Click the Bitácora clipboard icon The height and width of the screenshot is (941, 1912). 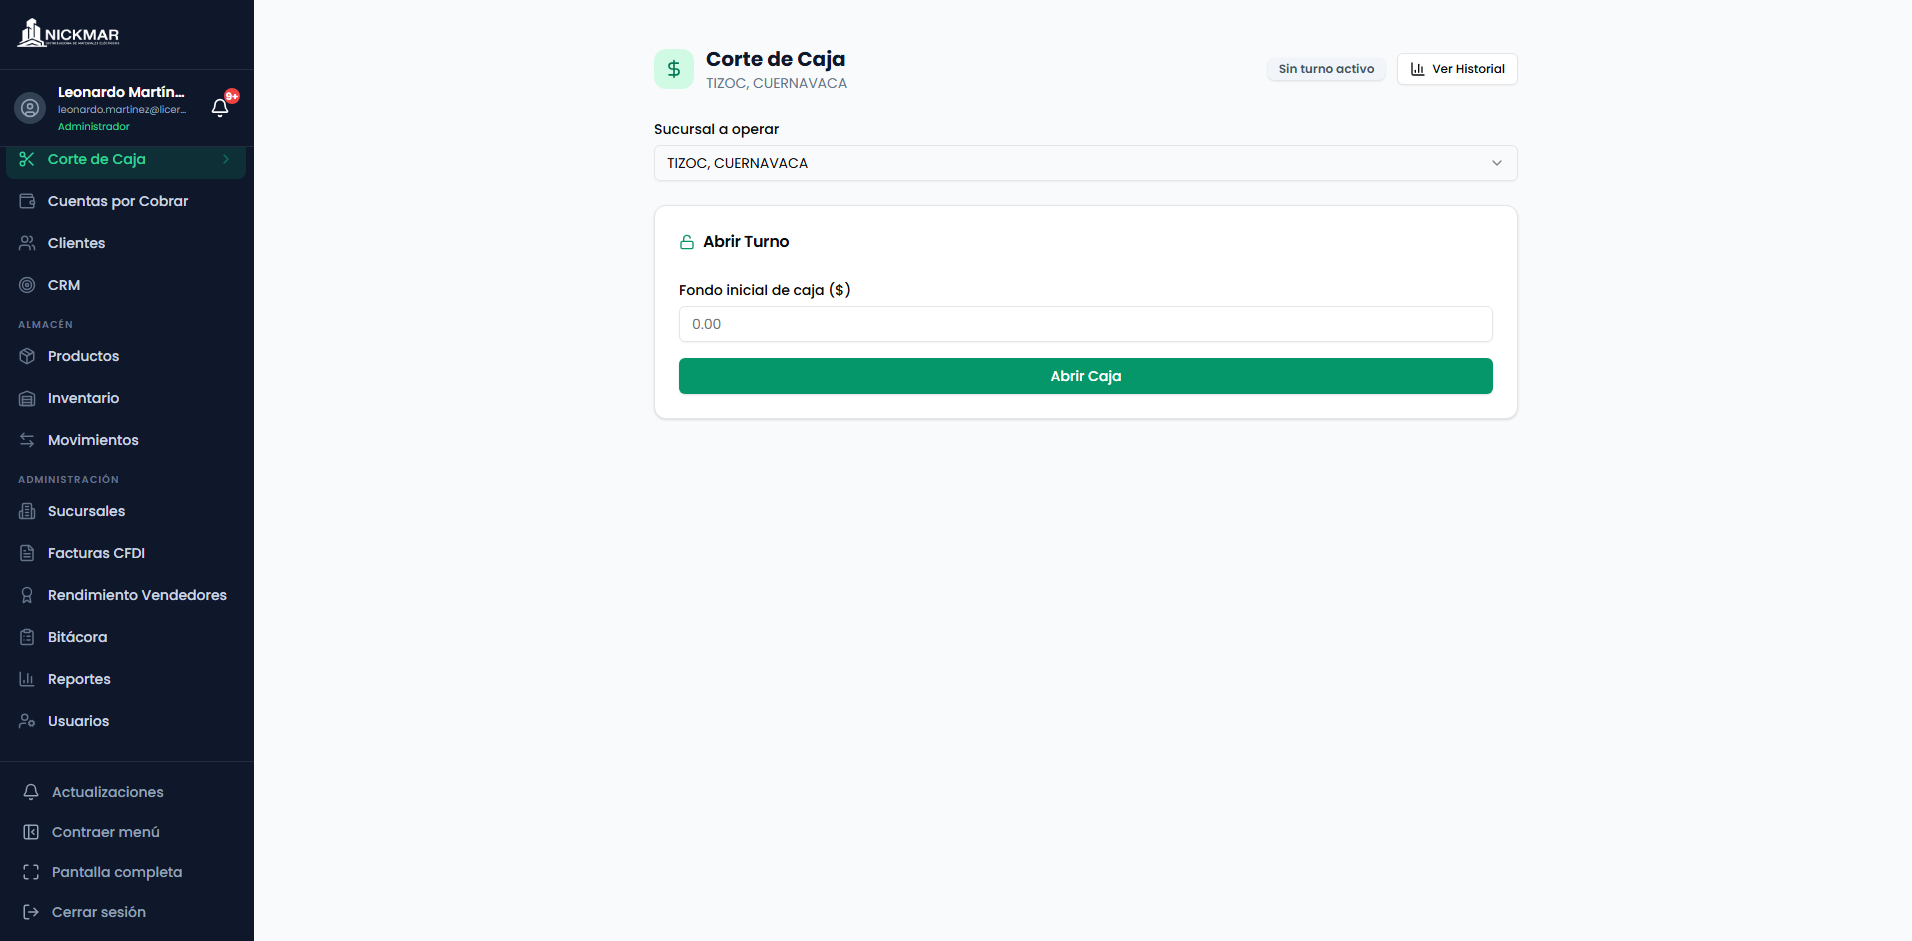coord(27,637)
